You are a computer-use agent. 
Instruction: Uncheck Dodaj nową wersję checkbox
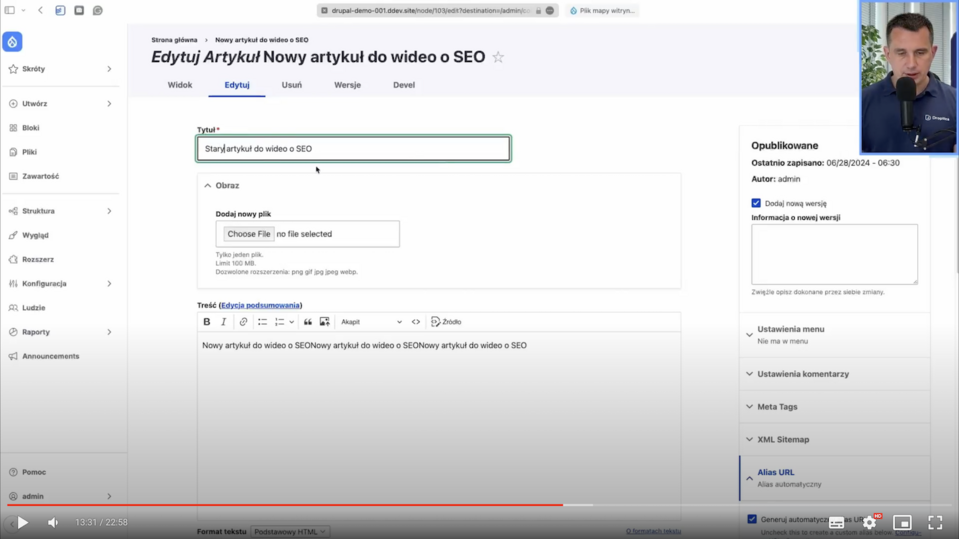click(x=756, y=203)
